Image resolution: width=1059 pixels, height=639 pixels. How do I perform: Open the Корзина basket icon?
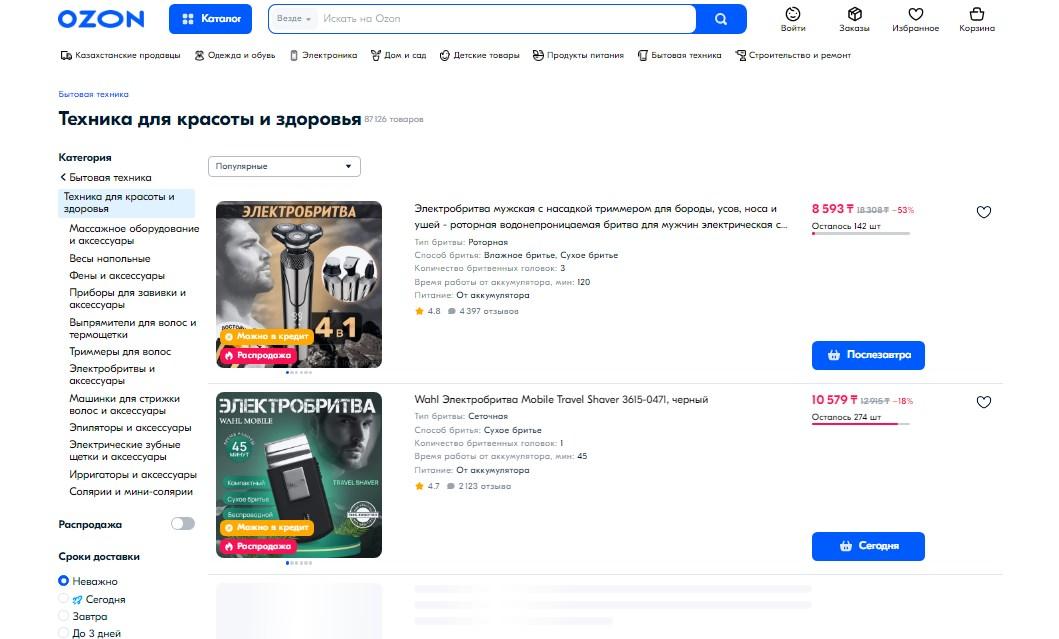pyautogui.click(x=977, y=14)
